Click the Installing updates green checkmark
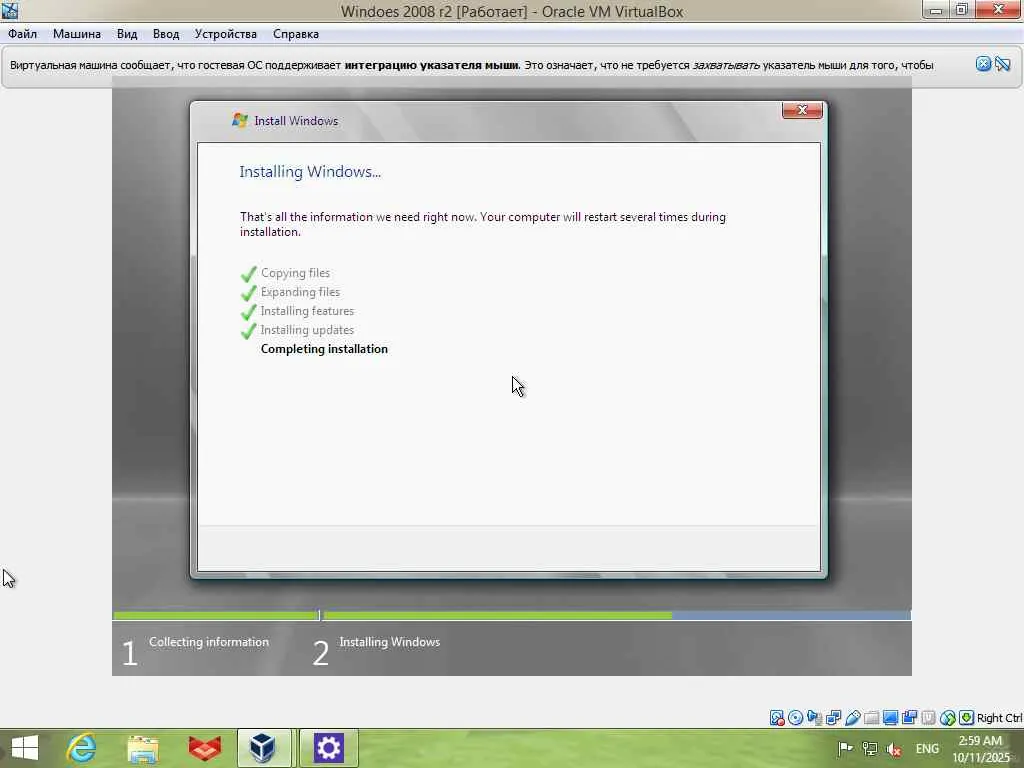The height and width of the screenshot is (768, 1024). [x=248, y=330]
